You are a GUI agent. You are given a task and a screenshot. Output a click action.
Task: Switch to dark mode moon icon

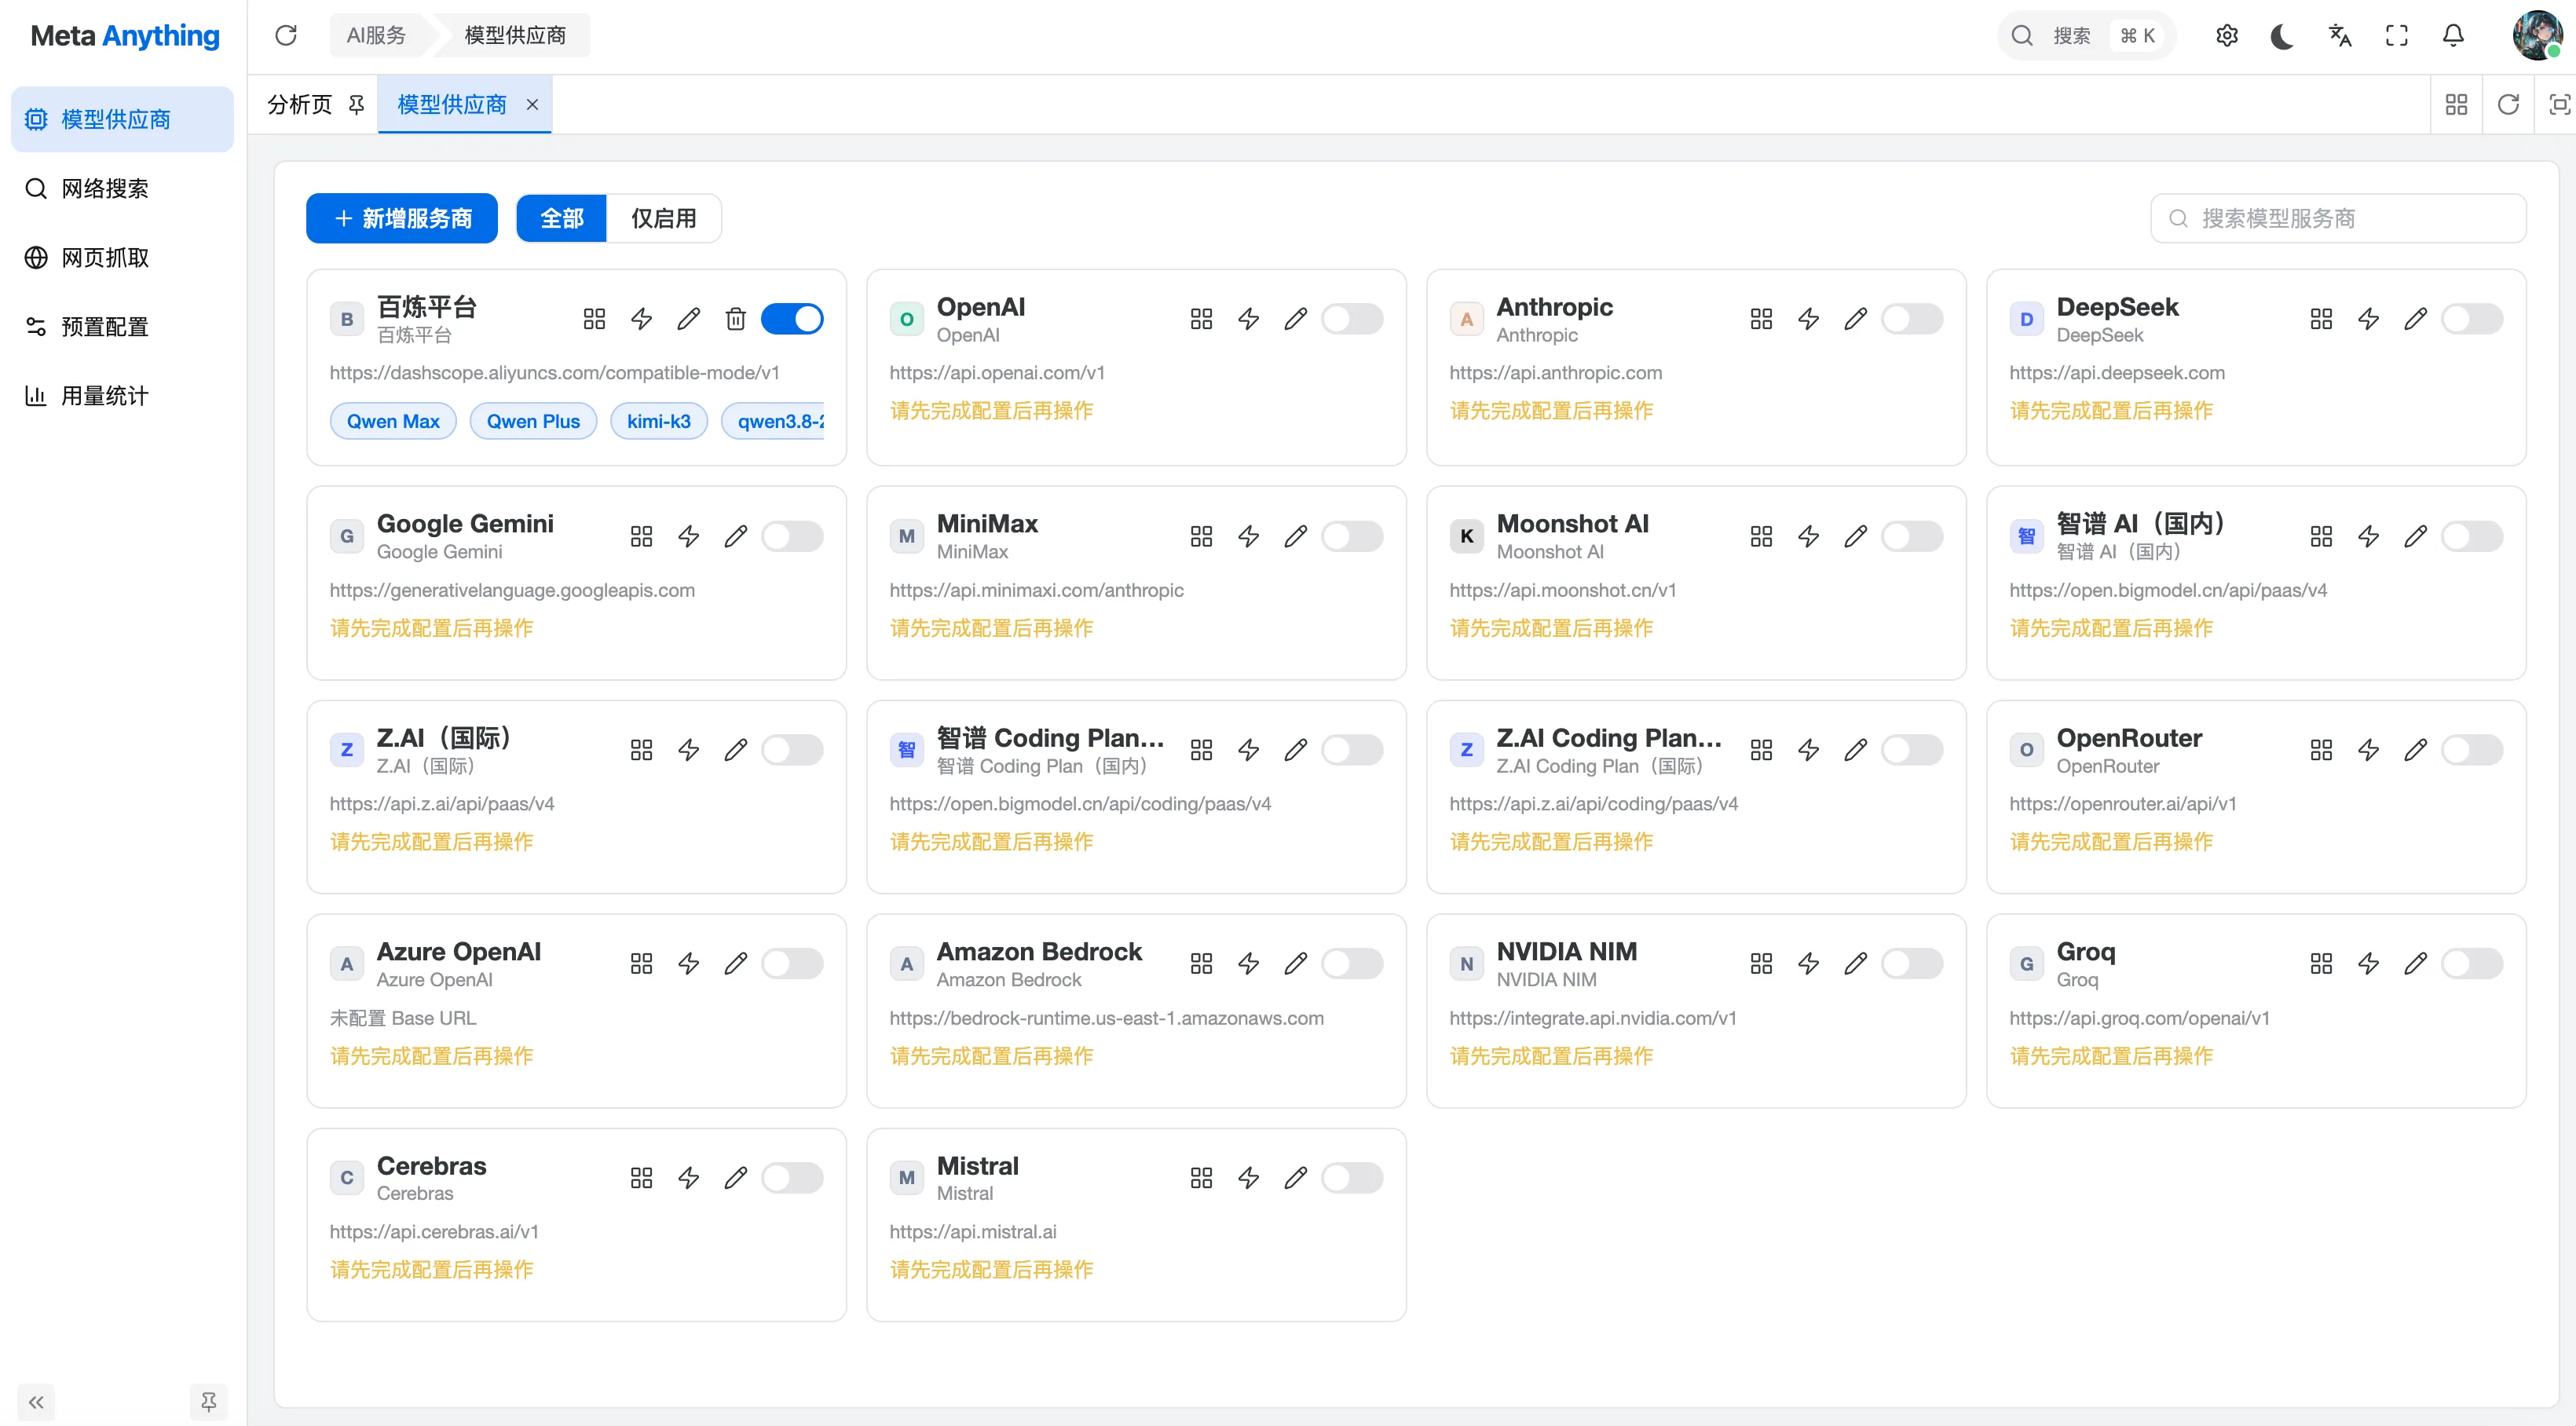[x=2282, y=36]
